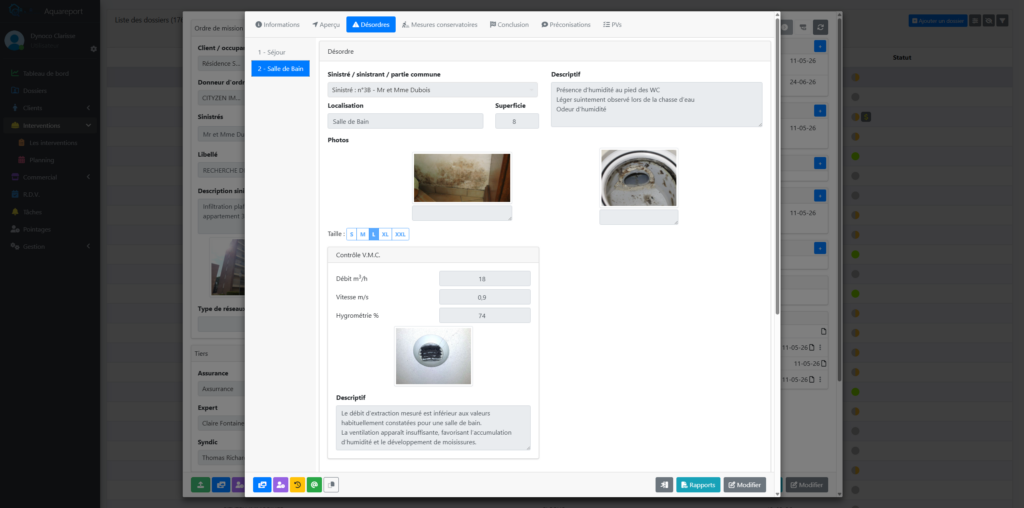Open the Conclusion tab

[509, 25]
